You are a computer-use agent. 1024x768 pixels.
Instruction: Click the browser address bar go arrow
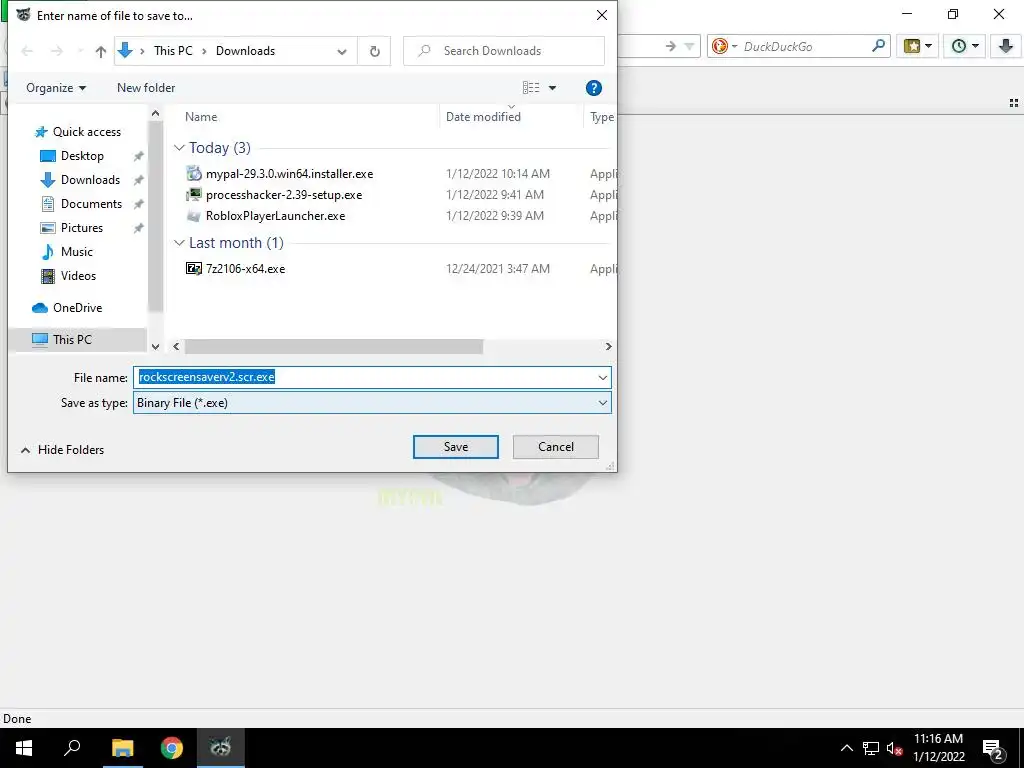tap(671, 46)
